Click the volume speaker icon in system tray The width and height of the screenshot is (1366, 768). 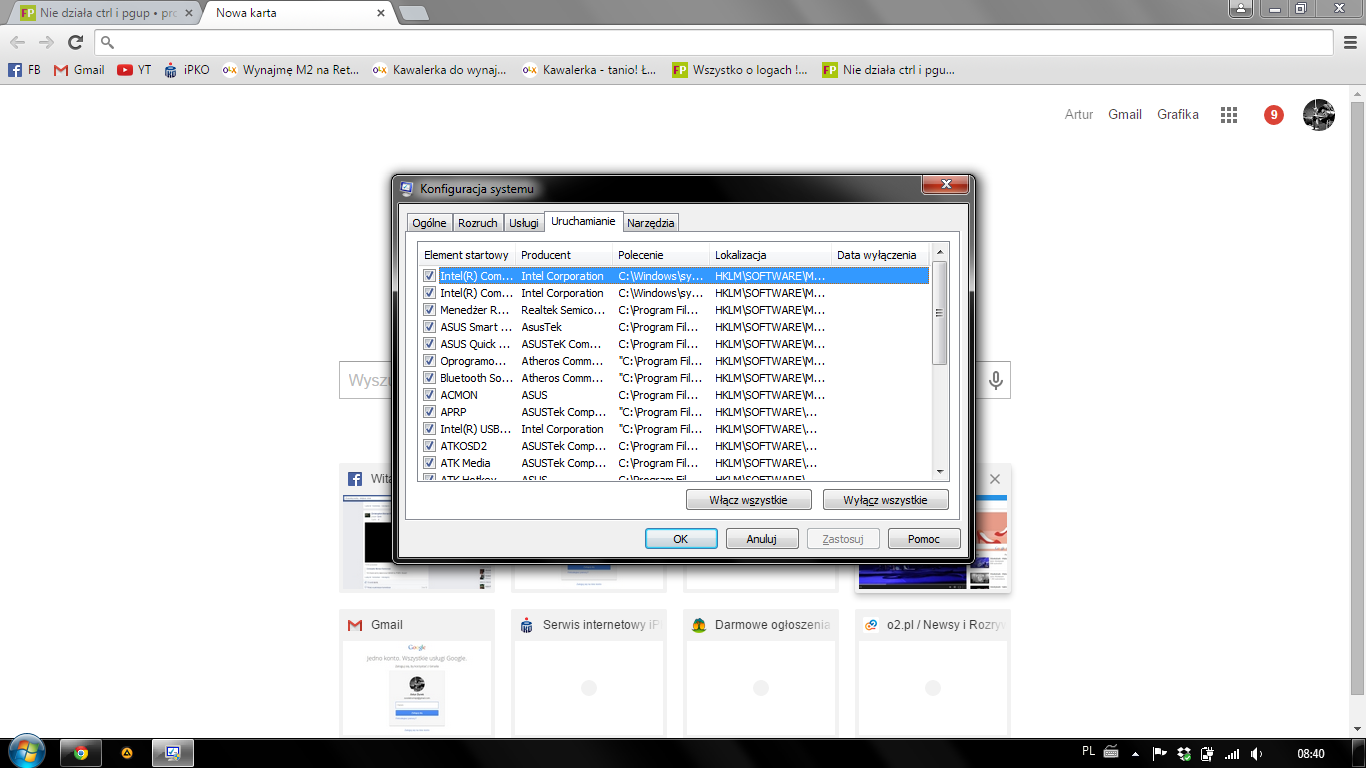tap(1257, 753)
